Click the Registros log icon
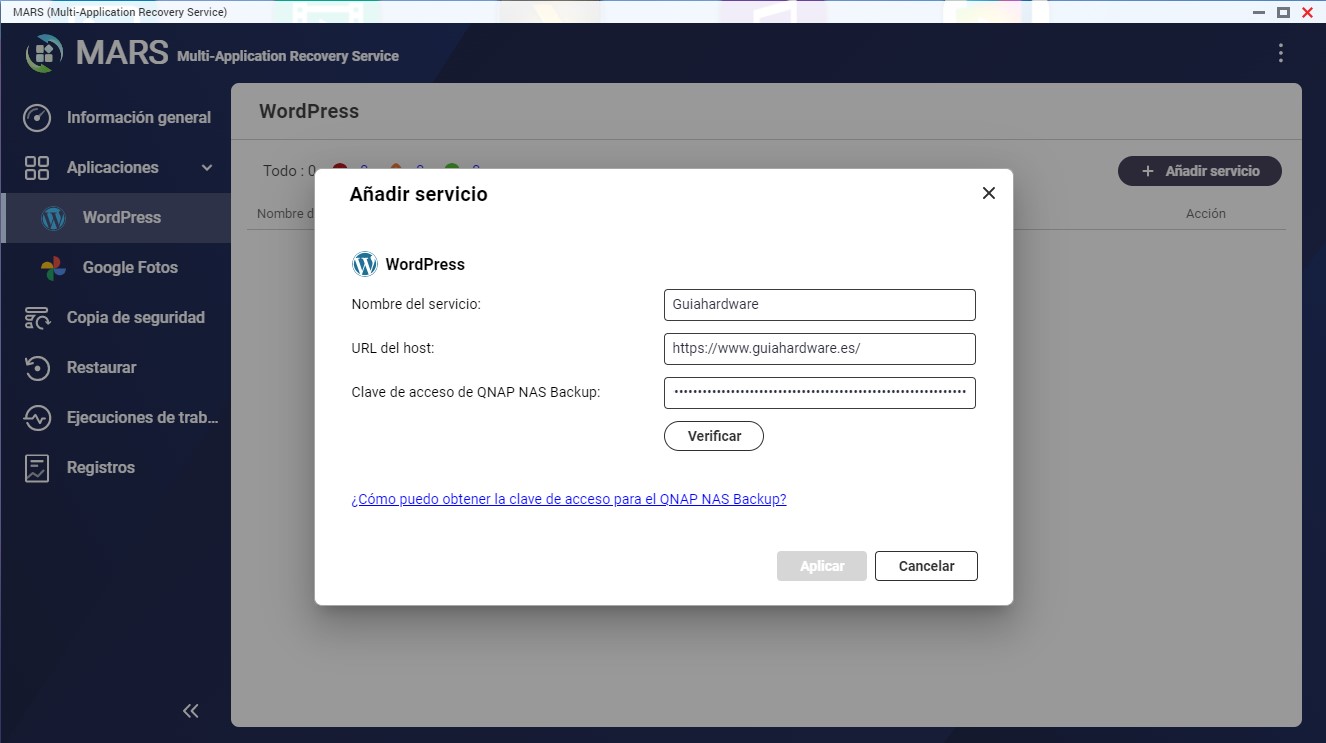The height and width of the screenshot is (743, 1326). pyautogui.click(x=37, y=467)
